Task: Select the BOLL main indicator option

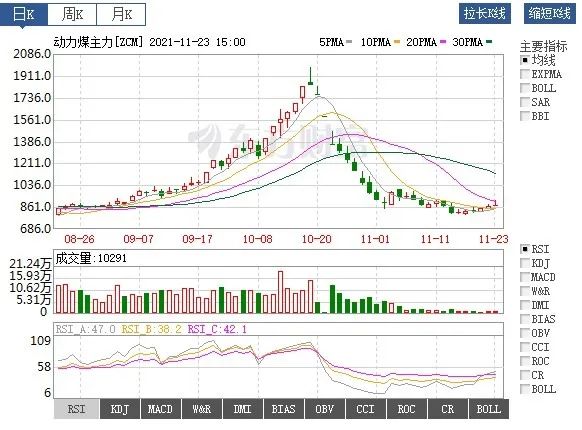Action: point(525,88)
